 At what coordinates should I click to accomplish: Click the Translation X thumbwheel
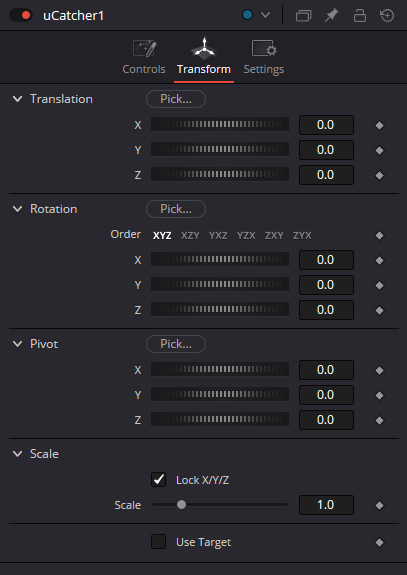pyautogui.click(x=220, y=125)
